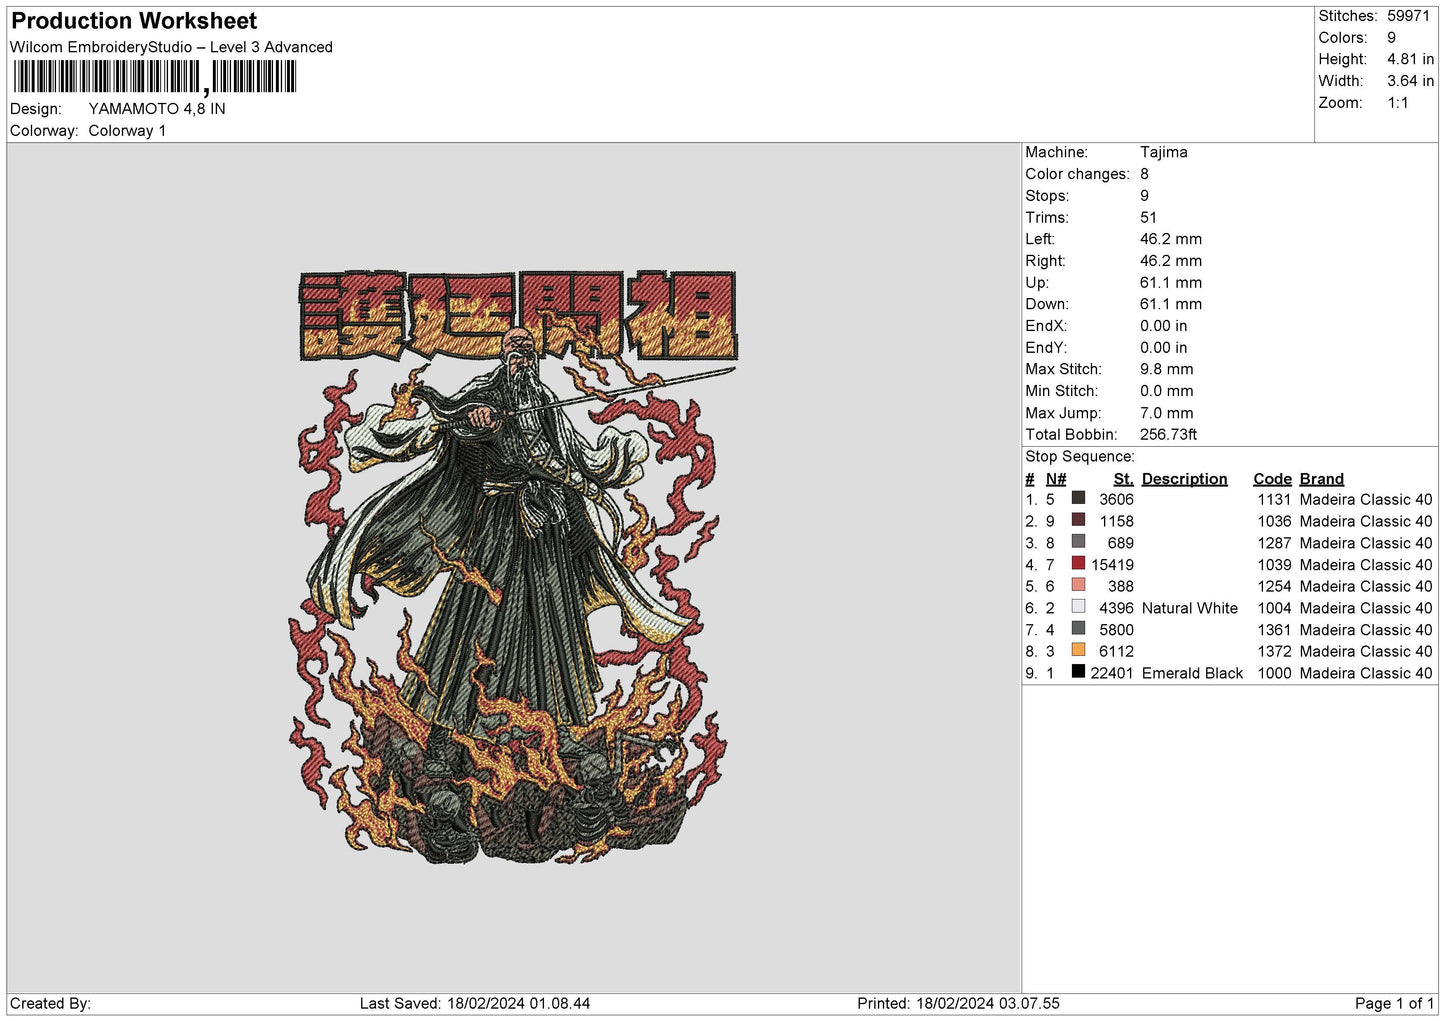Viewport: 1445px width, 1021px height.
Task: Click the 'Created By:' footer label
Action: click(x=50, y=1003)
